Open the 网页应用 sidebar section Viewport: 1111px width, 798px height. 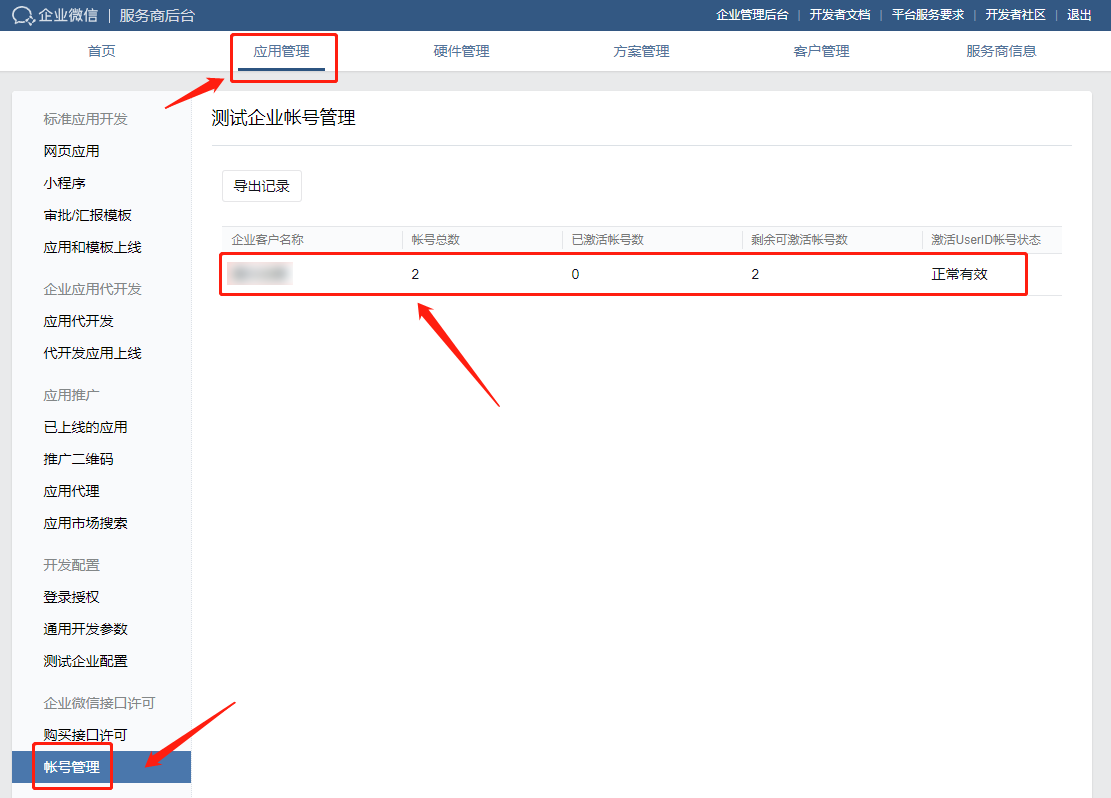click(x=71, y=150)
